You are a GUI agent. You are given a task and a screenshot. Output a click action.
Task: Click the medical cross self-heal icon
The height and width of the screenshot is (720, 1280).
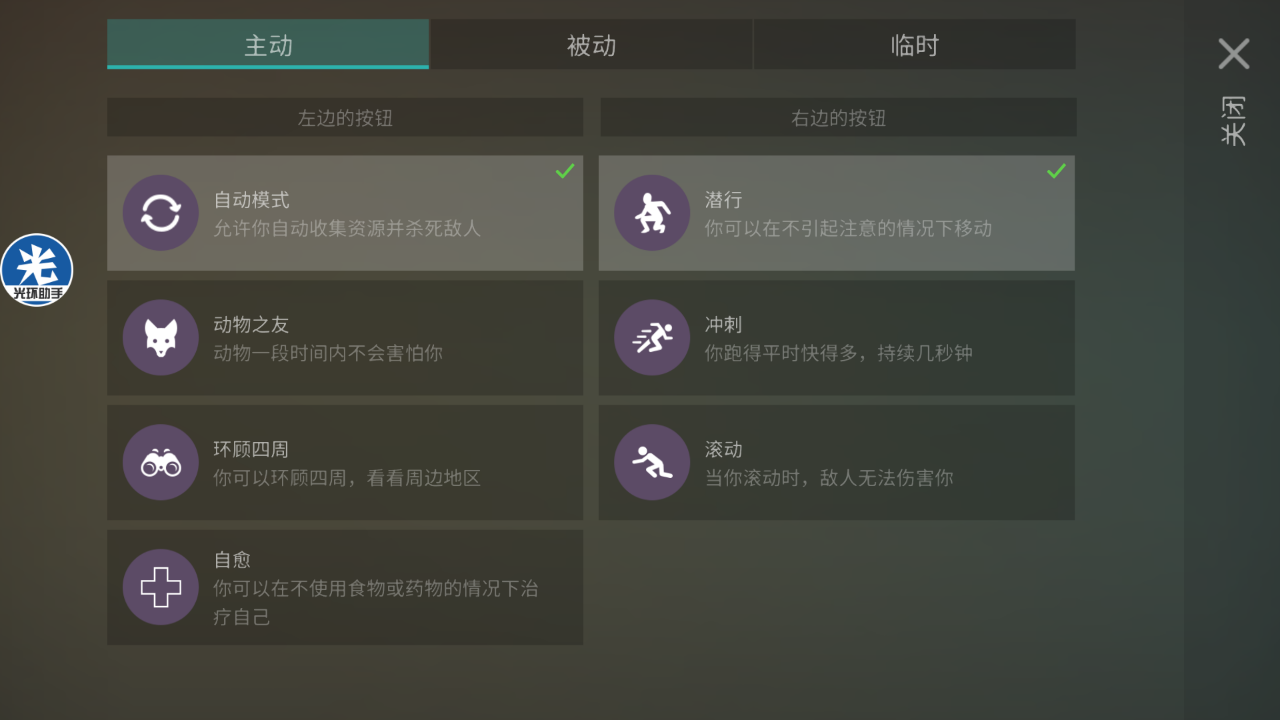pos(161,587)
